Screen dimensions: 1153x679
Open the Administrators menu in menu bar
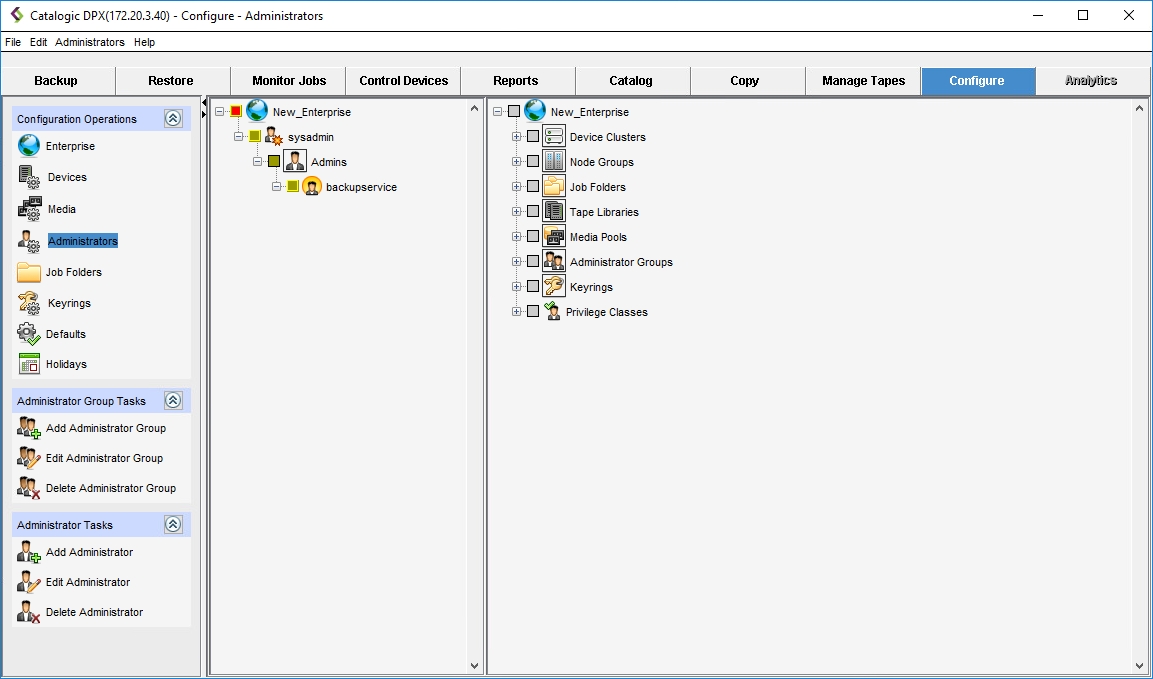90,42
